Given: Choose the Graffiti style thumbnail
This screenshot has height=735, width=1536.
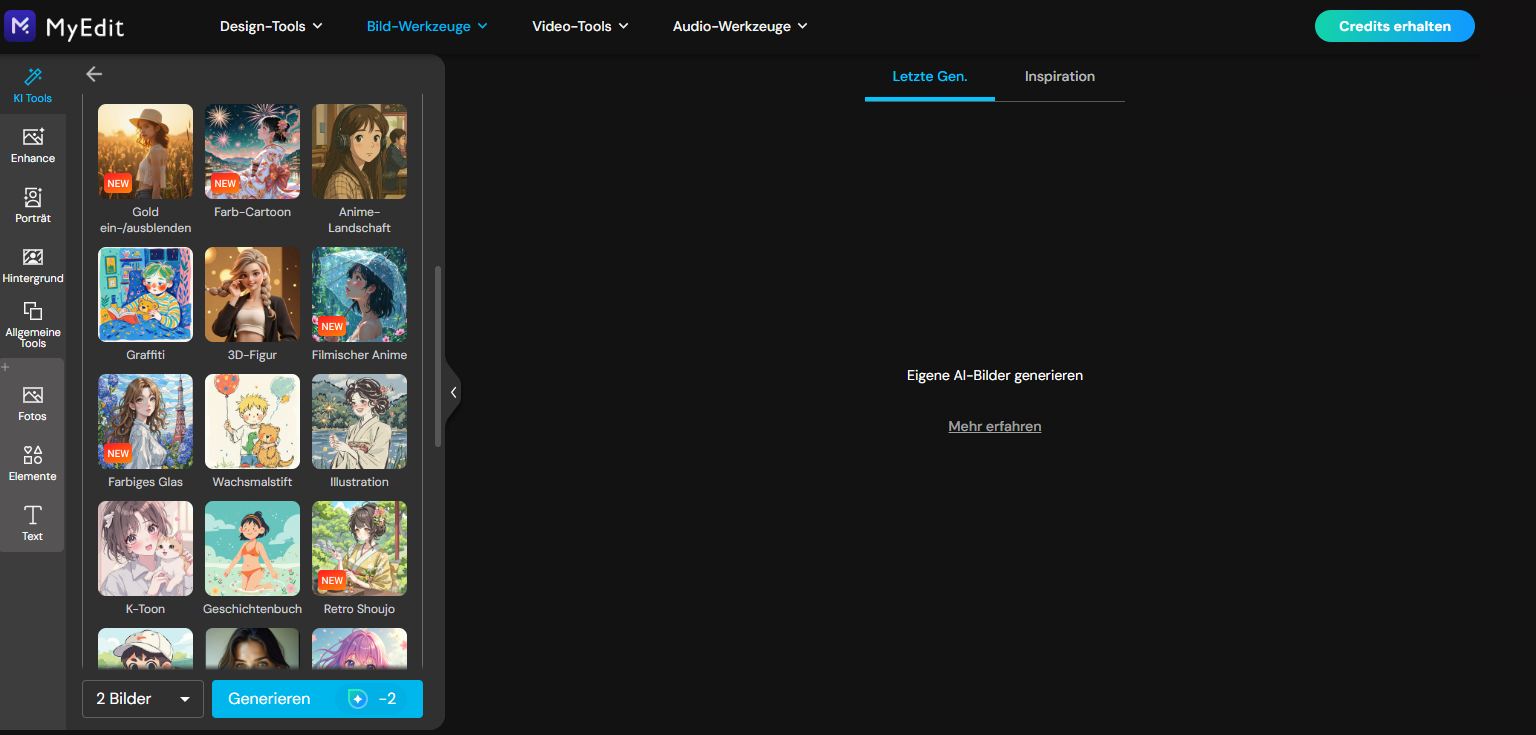Looking at the screenshot, I should 145,294.
